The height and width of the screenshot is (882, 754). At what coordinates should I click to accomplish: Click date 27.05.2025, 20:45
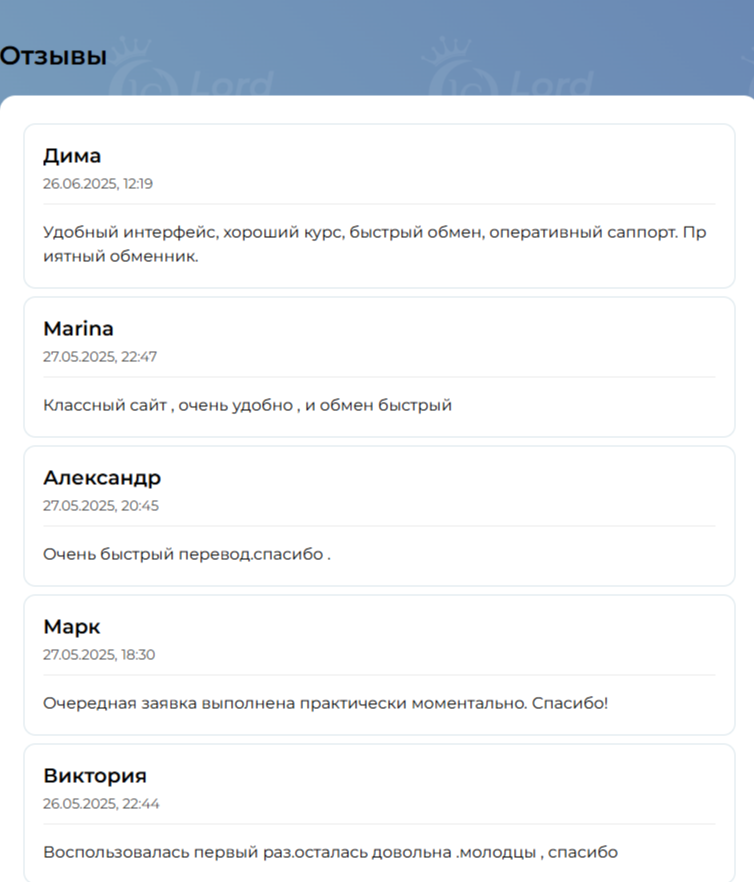101,506
